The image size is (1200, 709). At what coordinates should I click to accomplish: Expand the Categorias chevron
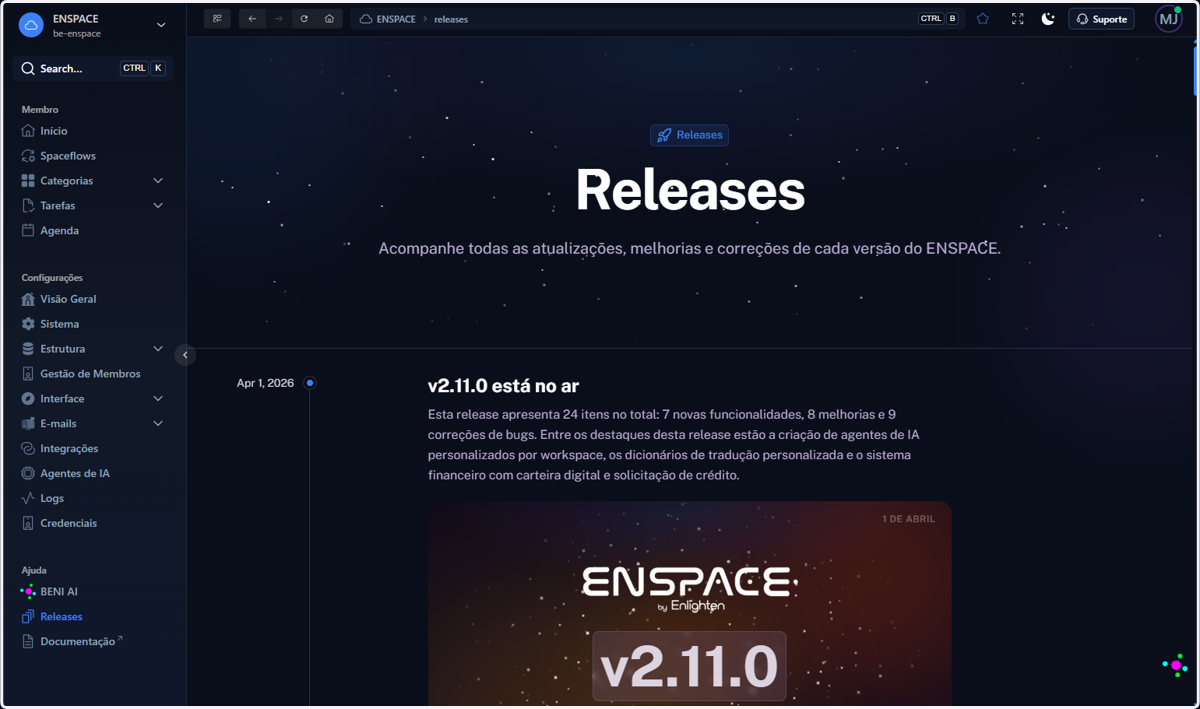158,181
